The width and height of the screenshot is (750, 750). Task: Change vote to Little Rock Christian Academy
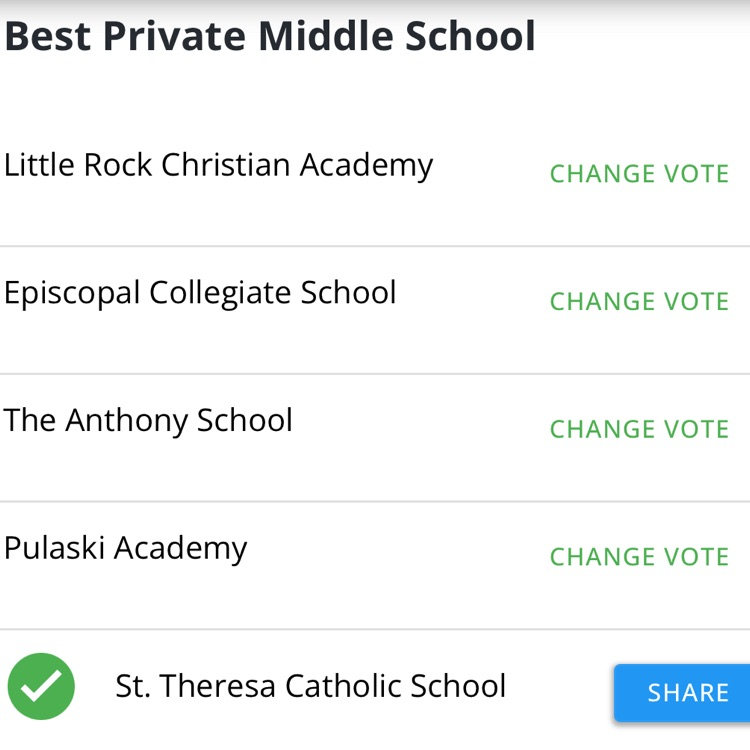(639, 174)
